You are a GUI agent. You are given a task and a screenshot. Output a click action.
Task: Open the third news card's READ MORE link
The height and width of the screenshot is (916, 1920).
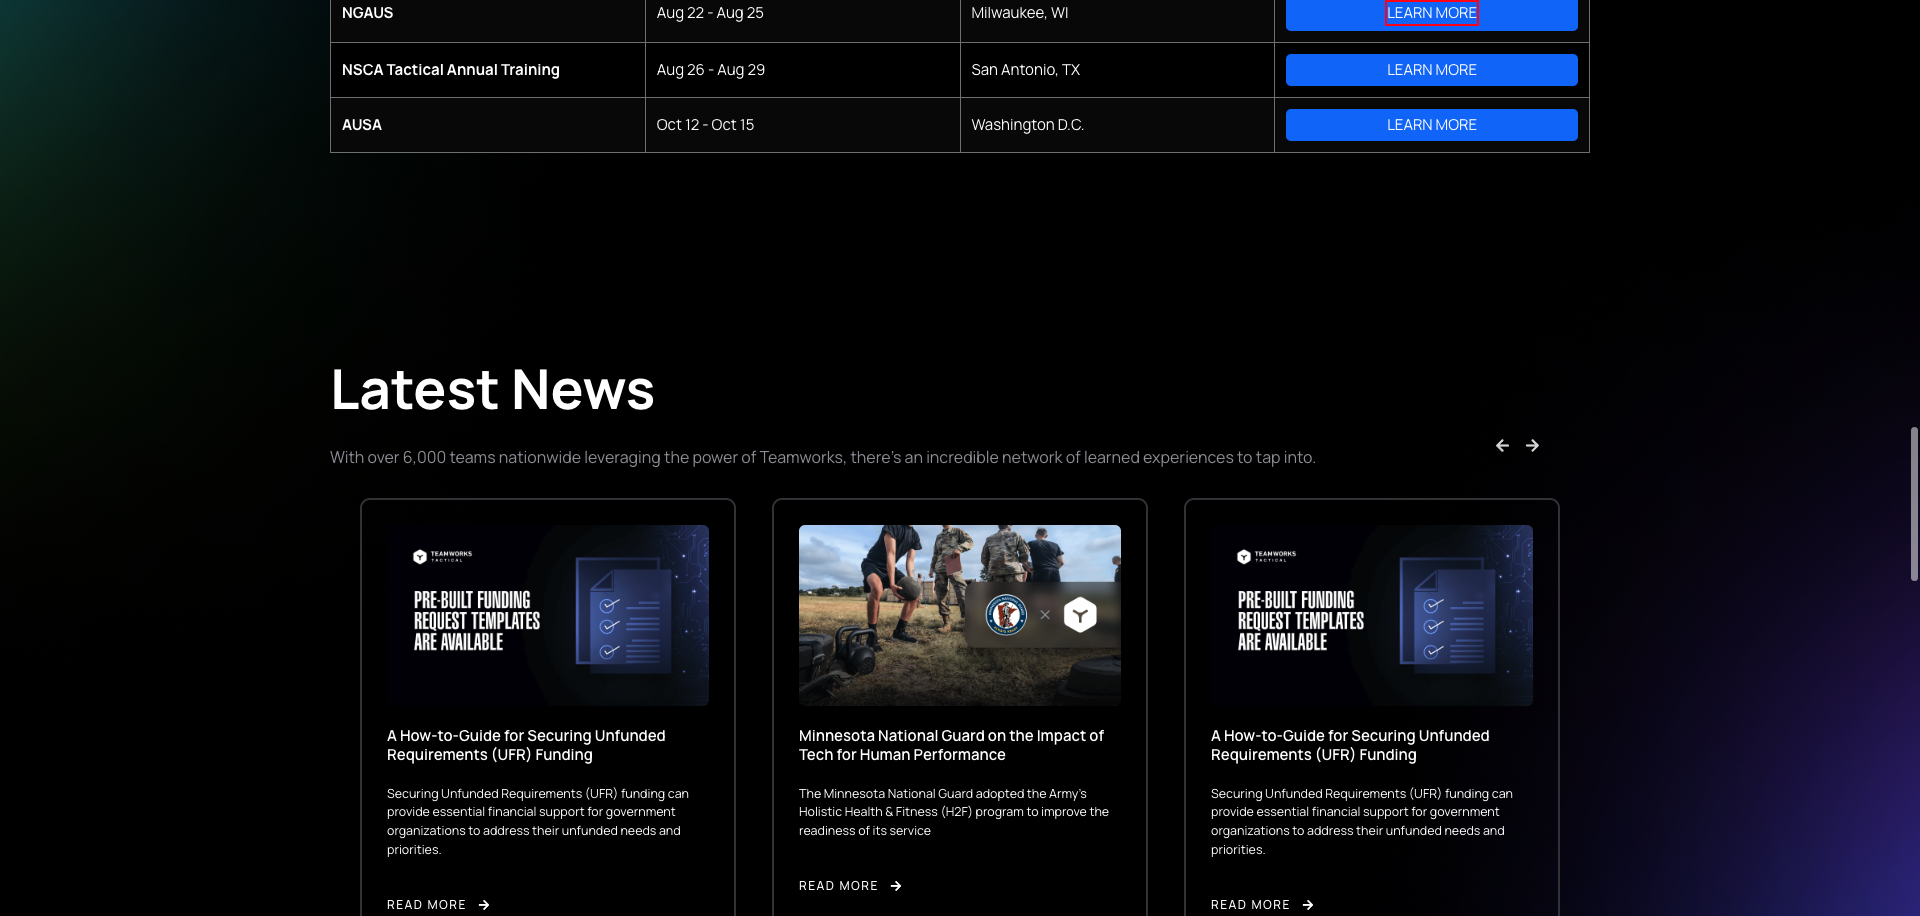pyautogui.click(x=1250, y=904)
